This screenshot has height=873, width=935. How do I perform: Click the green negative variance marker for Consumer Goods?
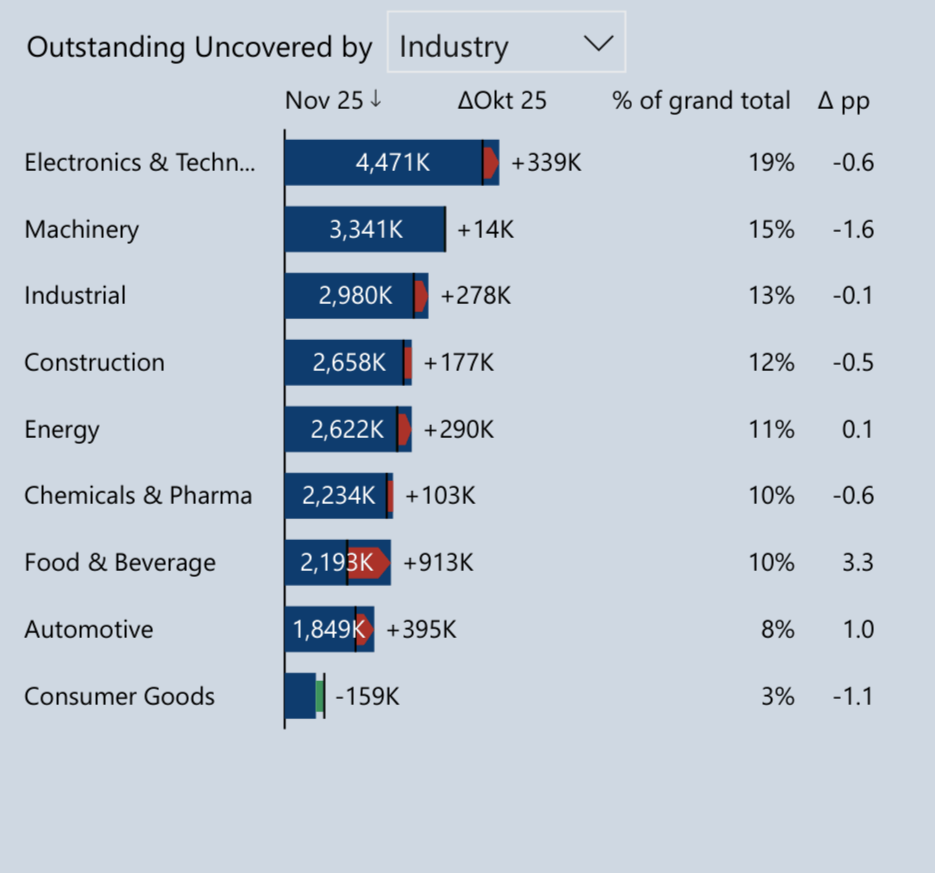(x=320, y=696)
